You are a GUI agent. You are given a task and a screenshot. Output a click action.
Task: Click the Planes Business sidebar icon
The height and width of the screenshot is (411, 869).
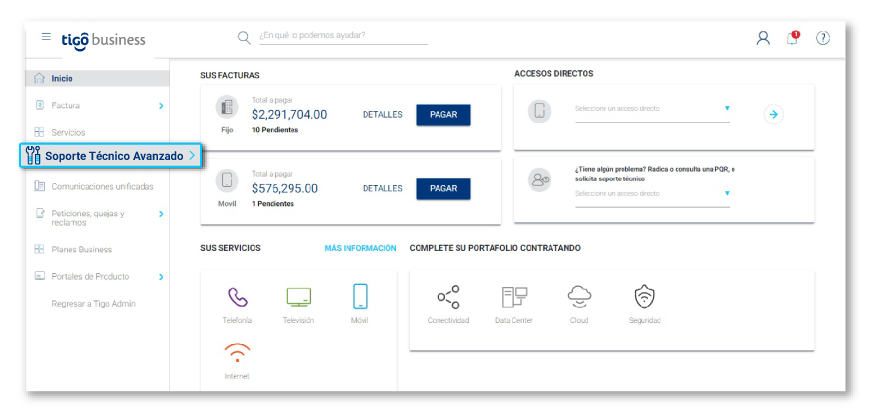pyautogui.click(x=39, y=249)
